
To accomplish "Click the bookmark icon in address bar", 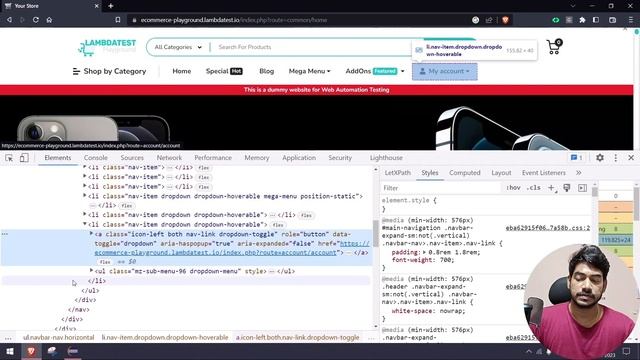I will 118,20.
